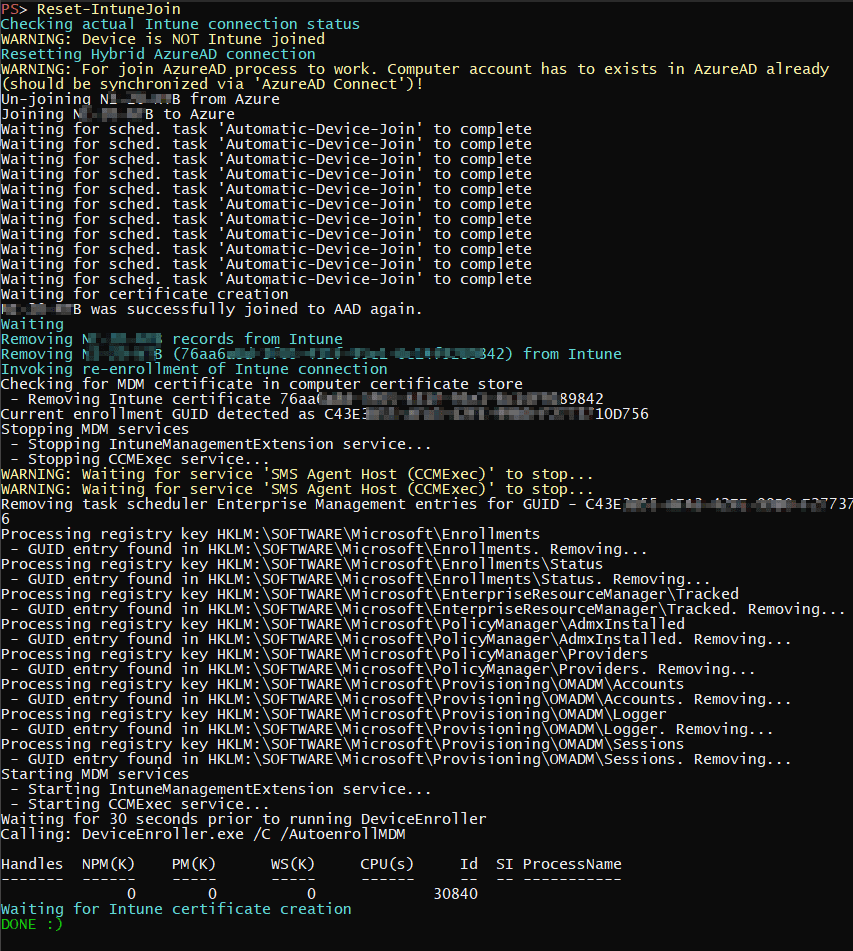Click the 'Stopping CCMExec service' line
Viewport: 853px width, 951px height.
140,459
